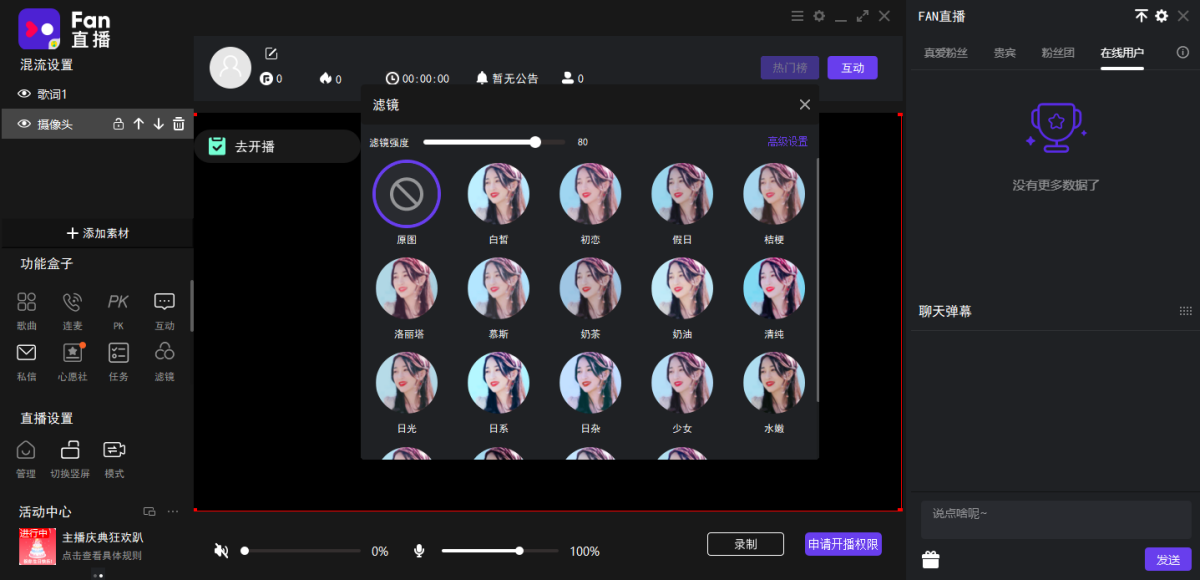Screen dimensions: 1200x580
Task: Select the 滤镜 filter icon in 功能盒子
Action: pos(164,352)
